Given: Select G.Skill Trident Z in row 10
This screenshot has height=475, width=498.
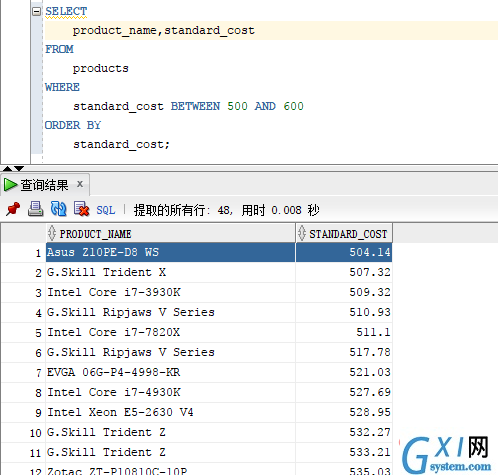Looking at the screenshot, I should pos(170,432).
